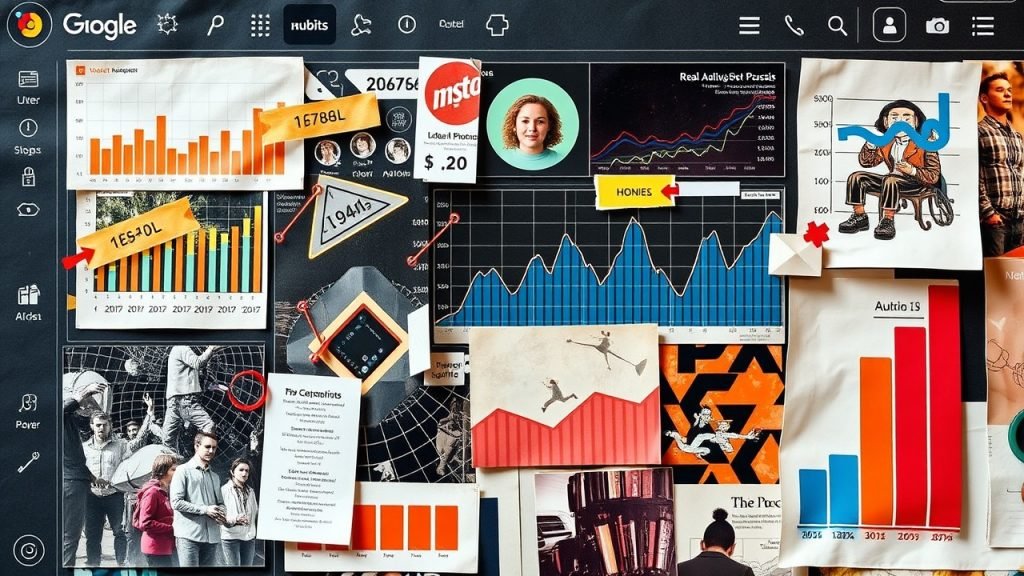Click the magnifier search icon at top right

(x=838, y=26)
